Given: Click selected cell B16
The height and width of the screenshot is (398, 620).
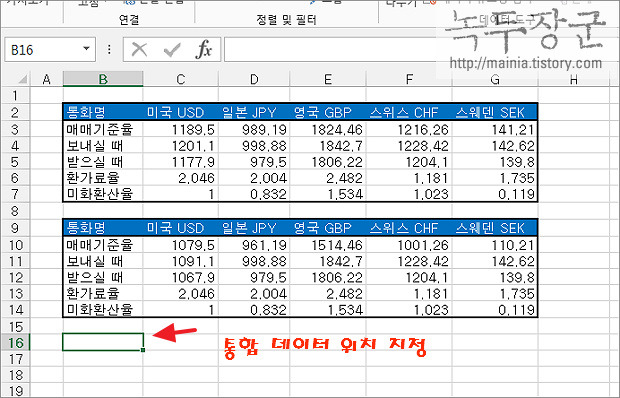Looking at the screenshot, I should coord(103,342).
